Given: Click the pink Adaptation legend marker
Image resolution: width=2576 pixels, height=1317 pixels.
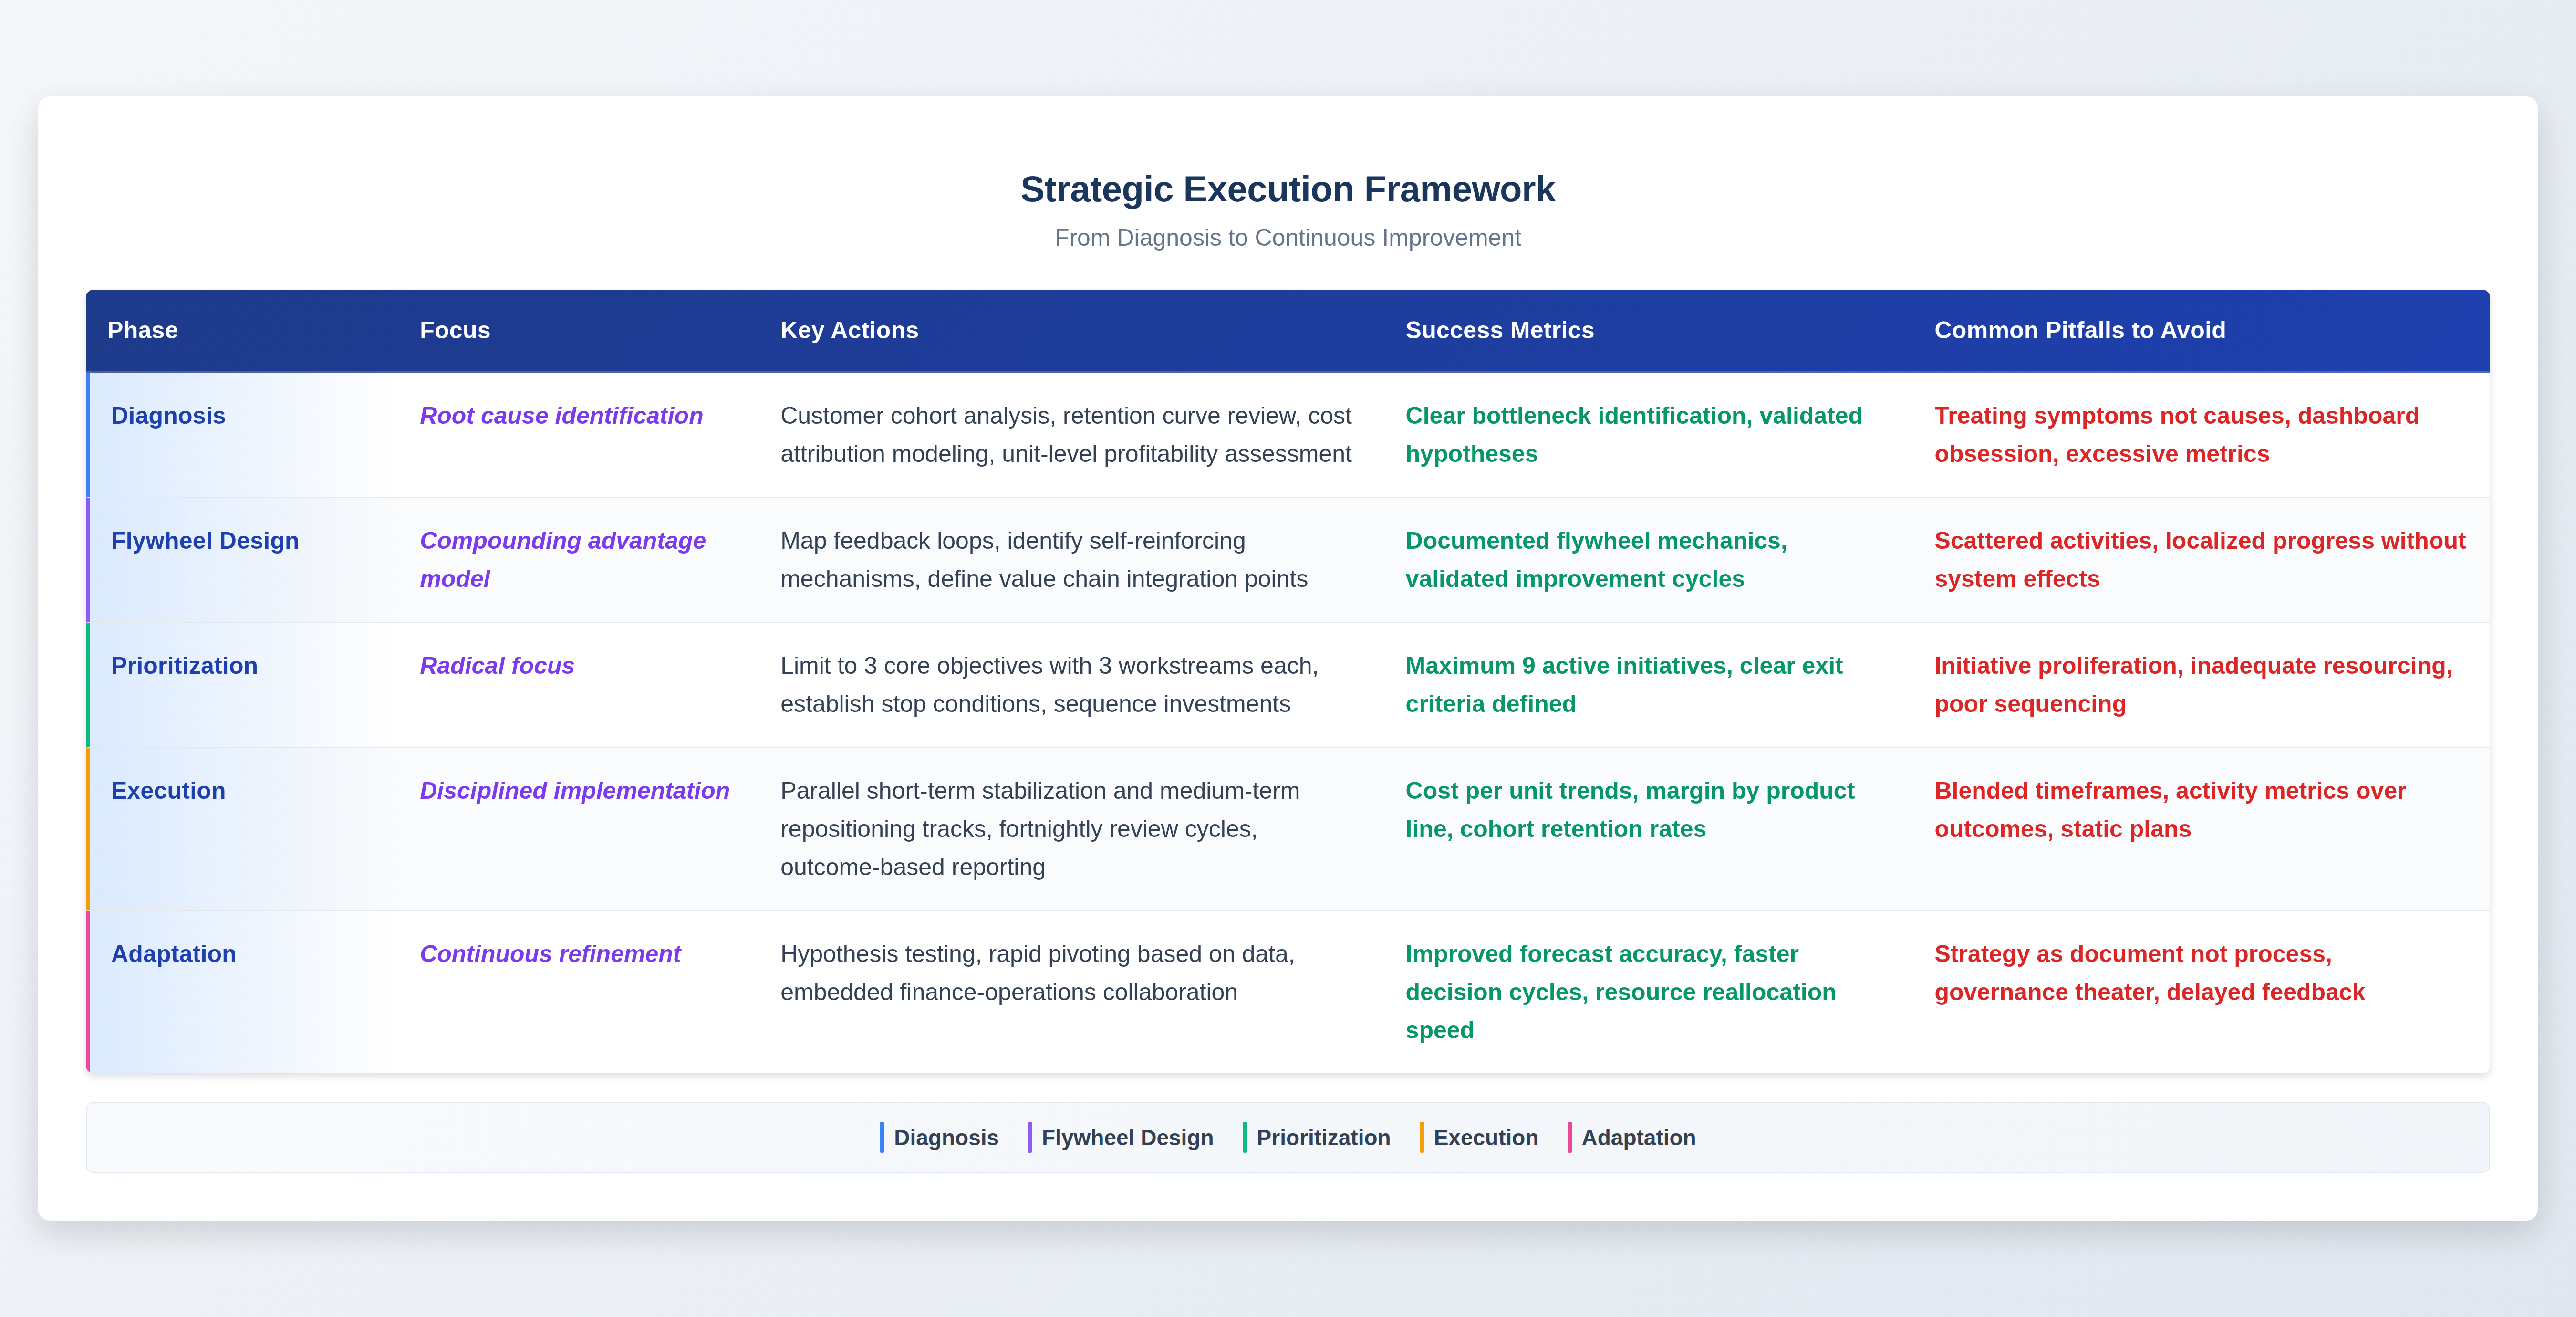Looking at the screenshot, I should (1569, 1137).
